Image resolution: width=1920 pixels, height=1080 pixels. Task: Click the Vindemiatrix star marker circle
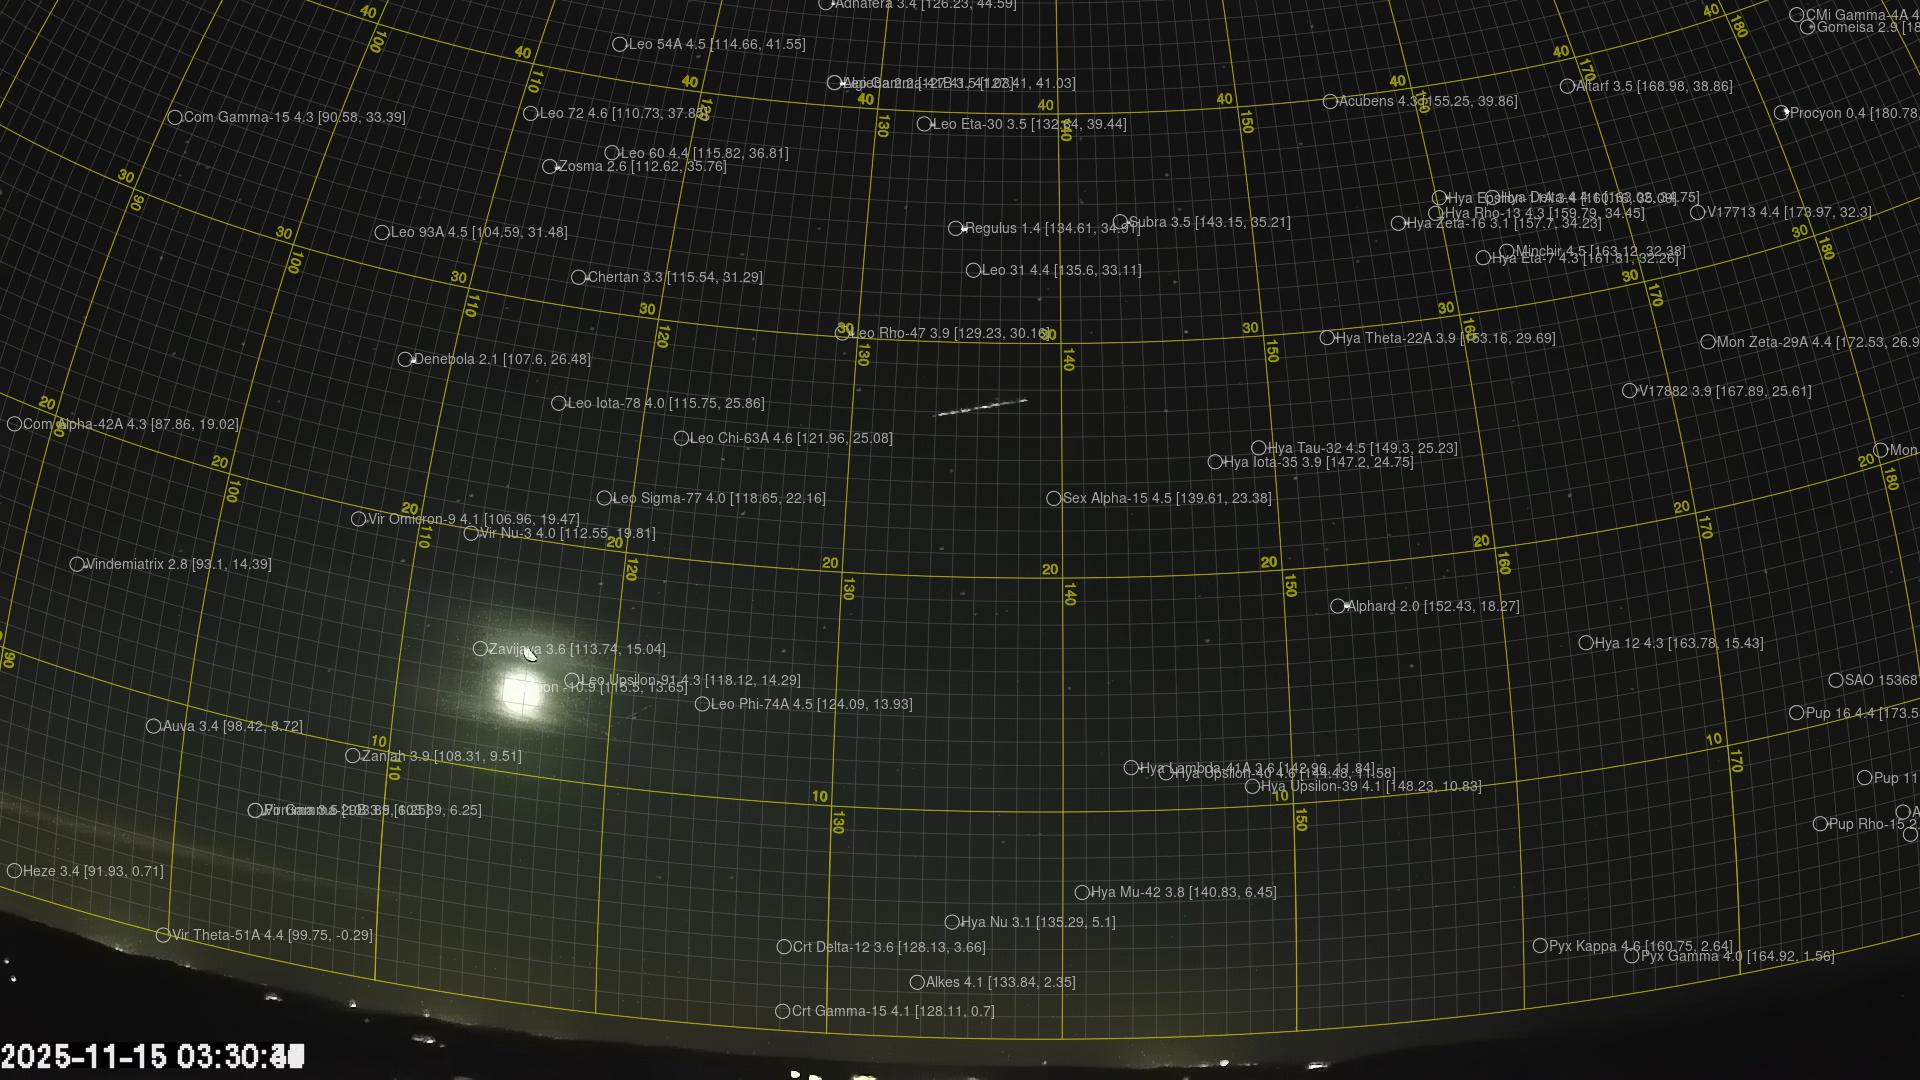point(77,565)
